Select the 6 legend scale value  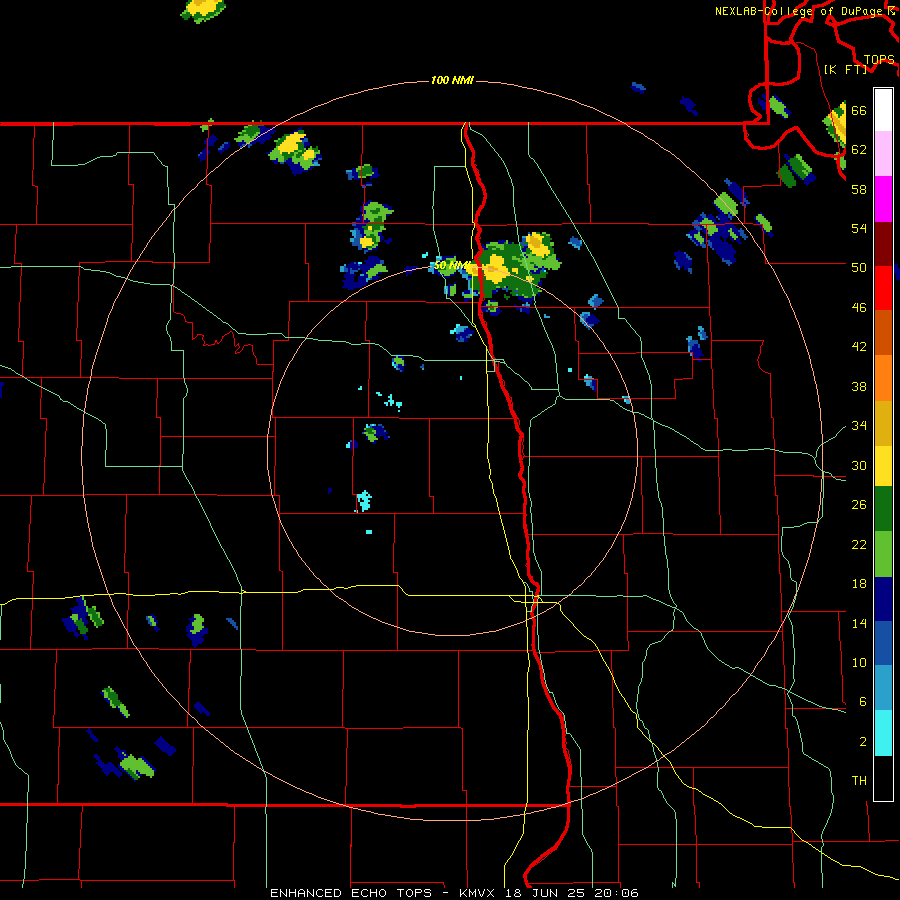click(x=862, y=702)
